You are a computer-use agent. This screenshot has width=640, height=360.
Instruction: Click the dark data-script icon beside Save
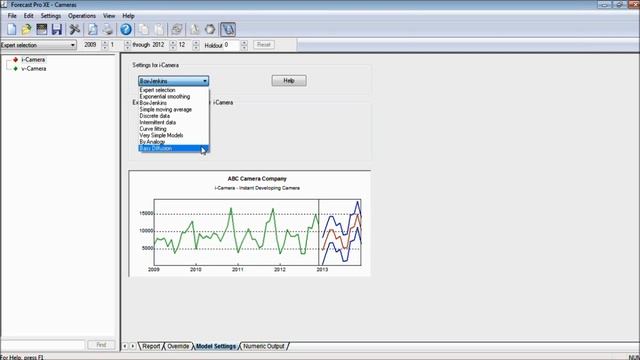42,29
